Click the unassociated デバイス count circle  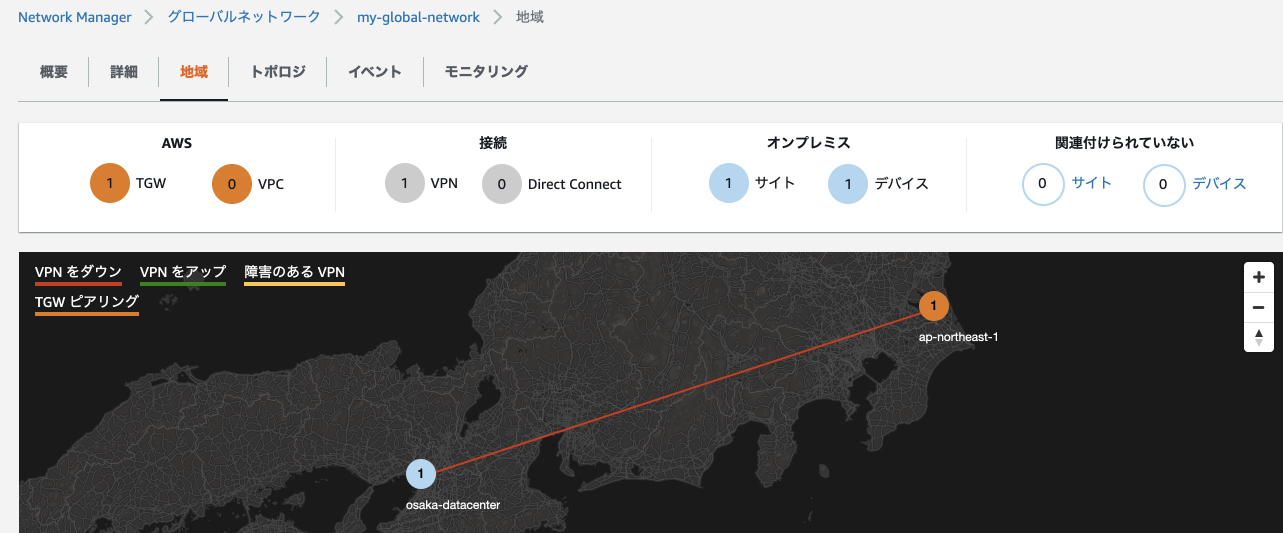point(1164,185)
